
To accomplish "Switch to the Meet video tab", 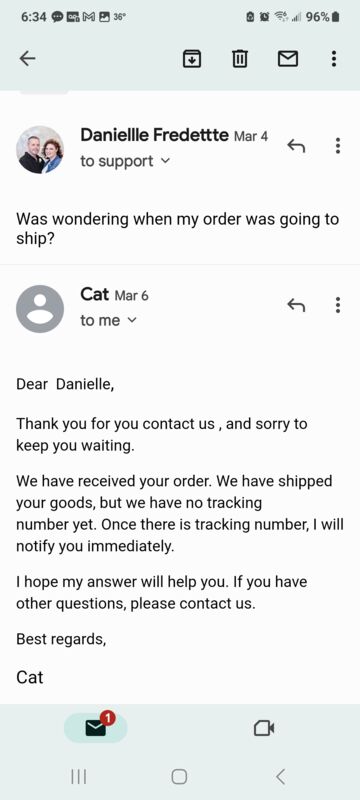I will [264, 729].
